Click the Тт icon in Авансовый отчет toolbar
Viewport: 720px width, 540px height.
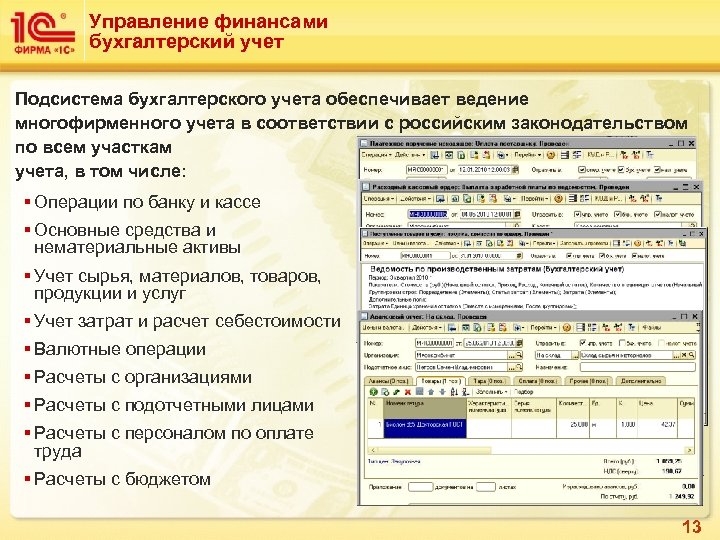pos(632,327)
